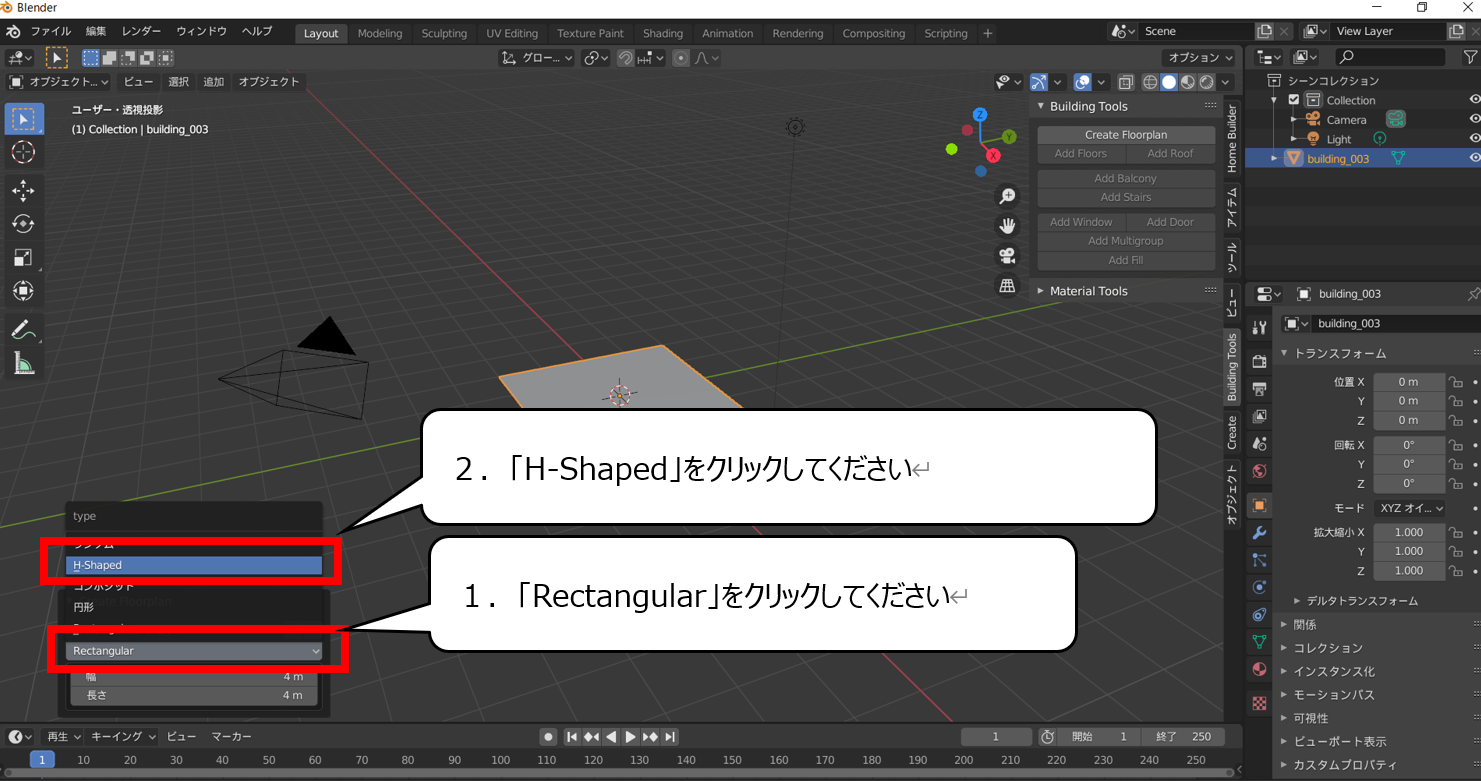1481x781 pixels.
Task: Open Render properties tab icon
Action: point(1260,360)
